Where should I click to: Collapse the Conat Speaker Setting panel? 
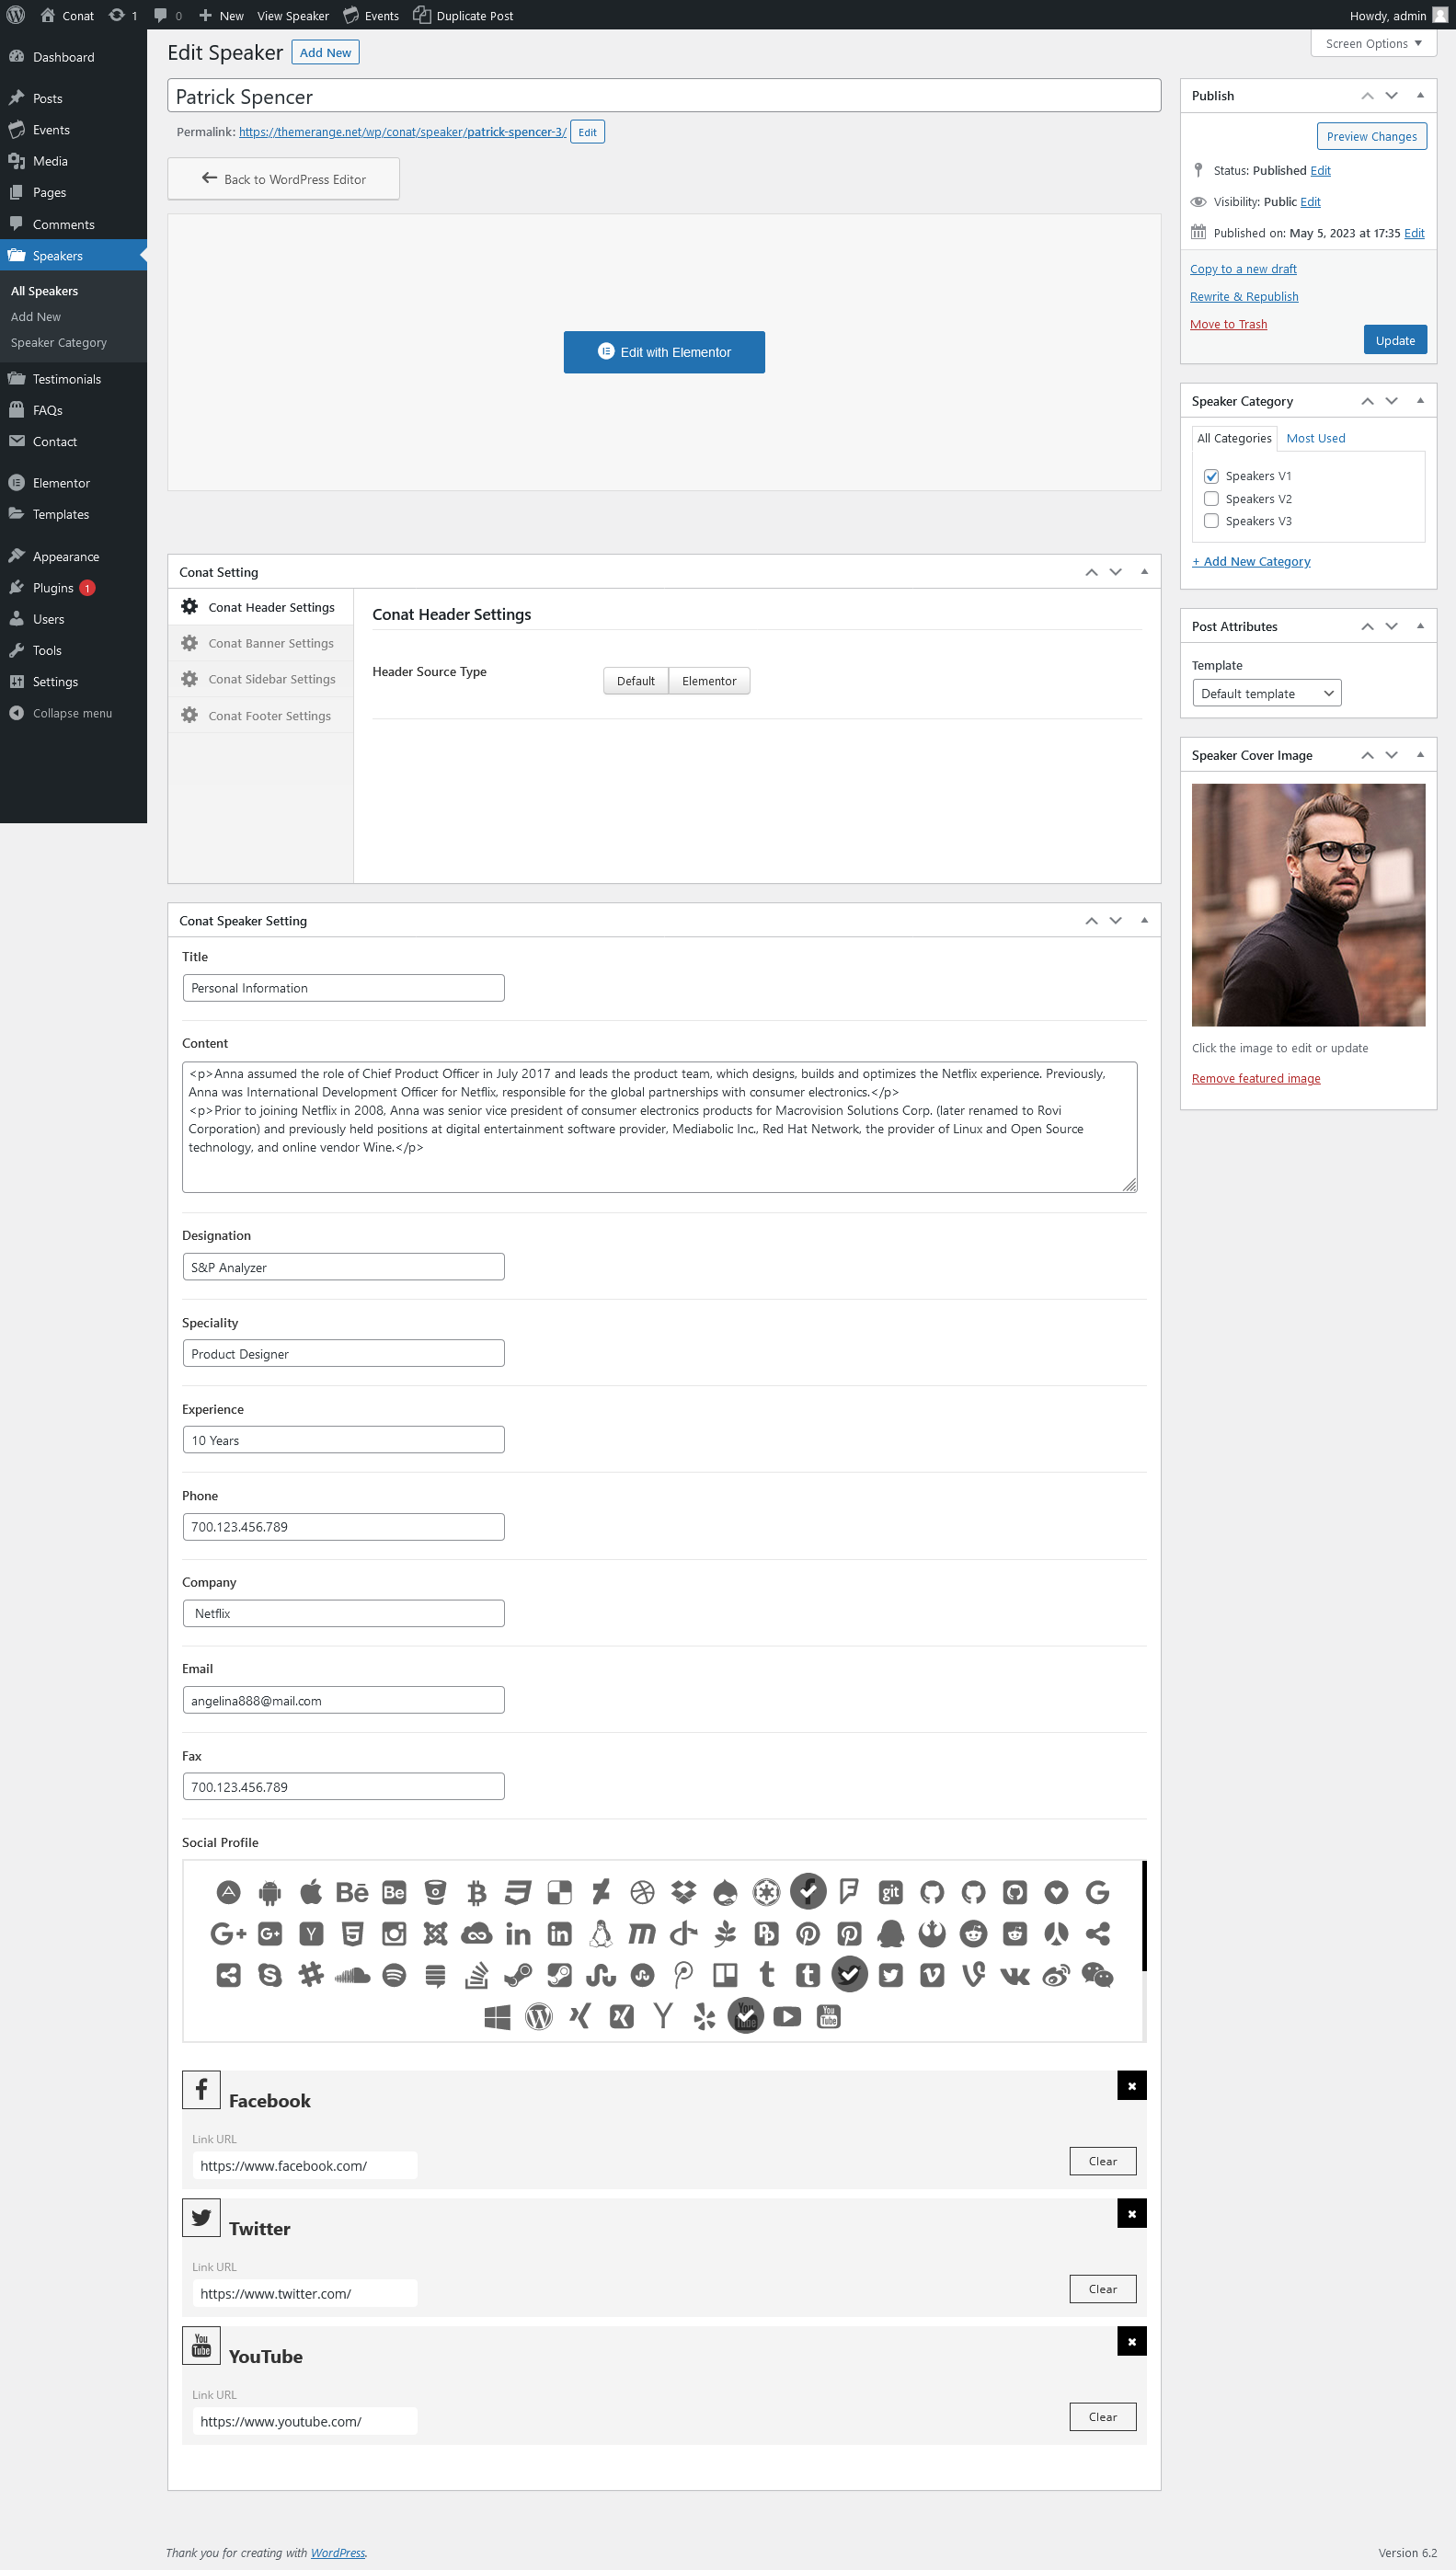pos(1144,920)
